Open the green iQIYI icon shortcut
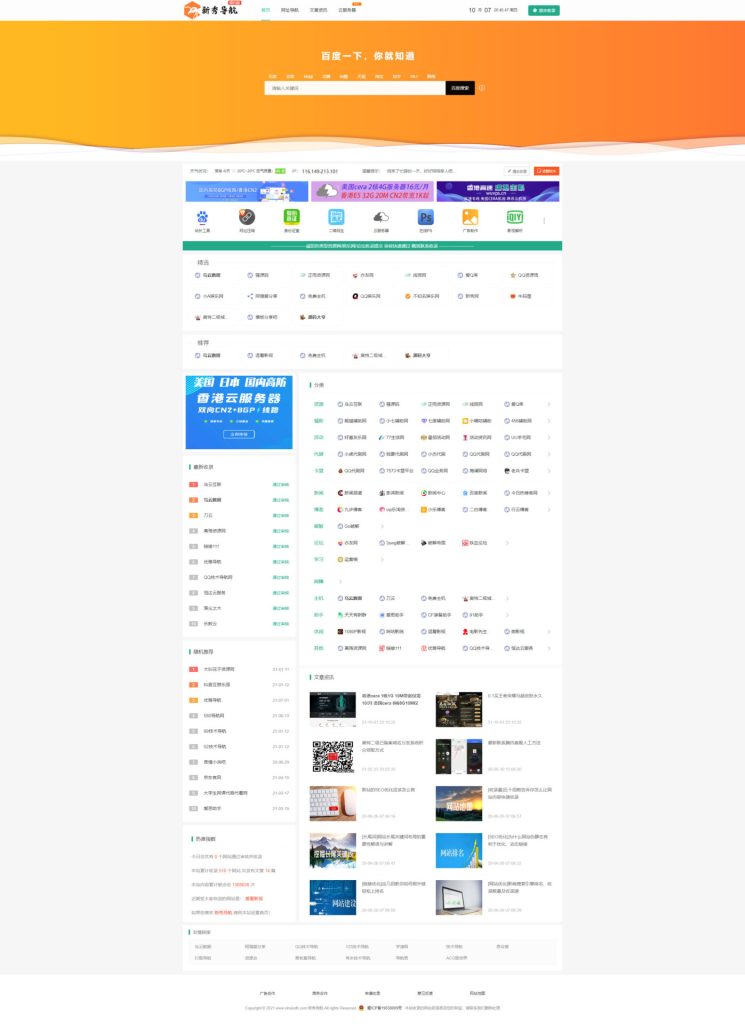The image size is (745, 1024). click(x=515, y=217)
